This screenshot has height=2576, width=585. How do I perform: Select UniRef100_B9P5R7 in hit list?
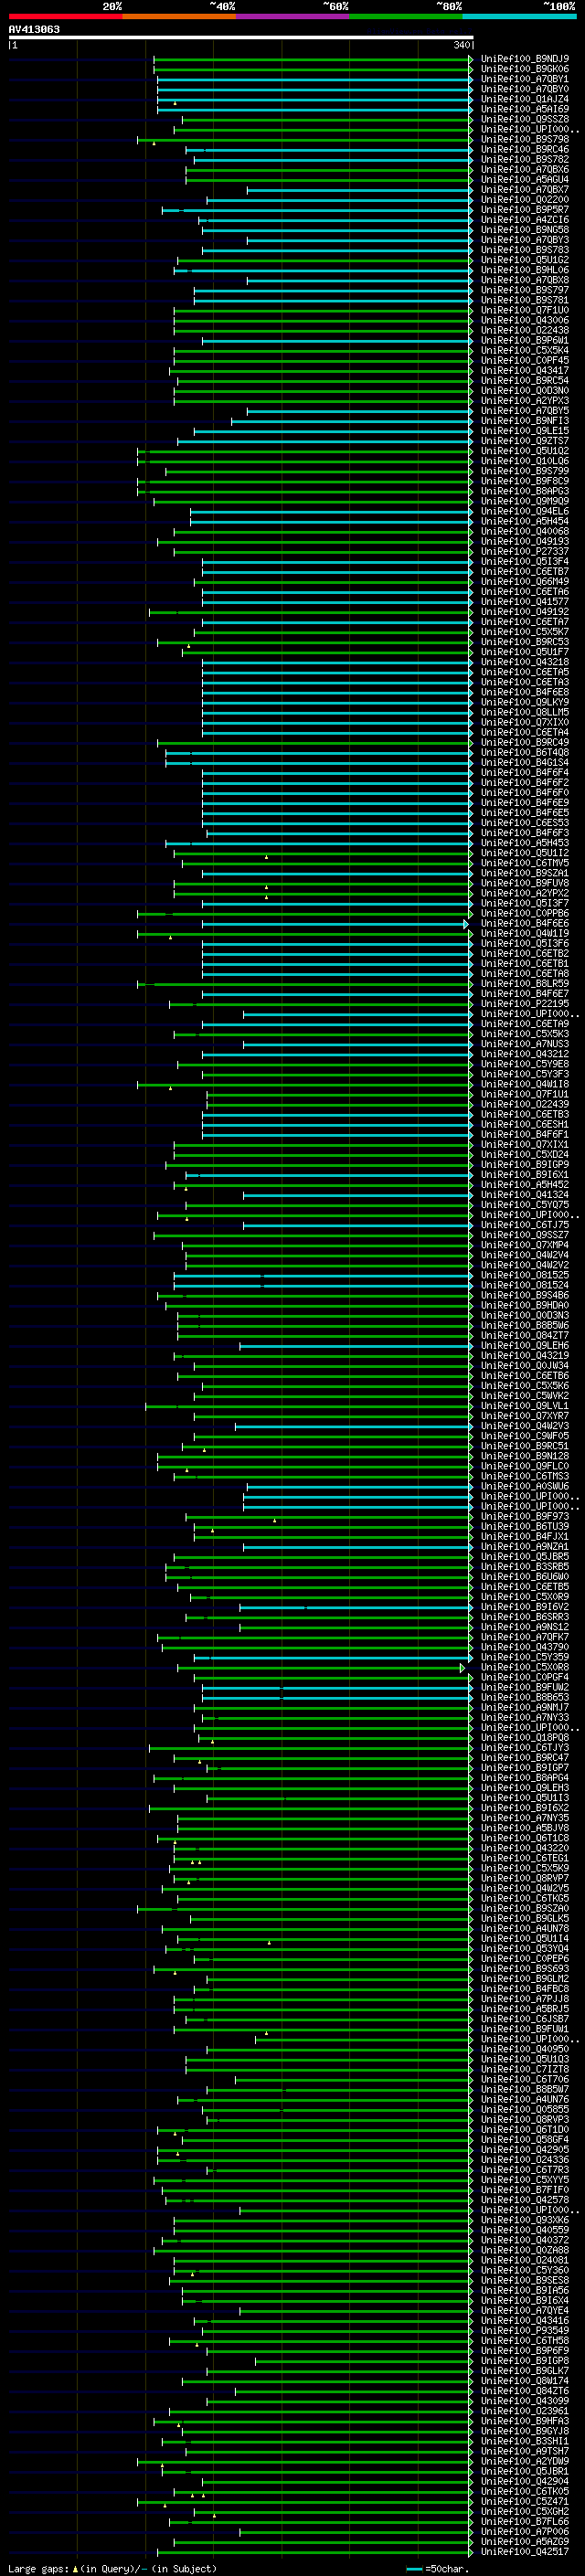(x=524, y=210)
